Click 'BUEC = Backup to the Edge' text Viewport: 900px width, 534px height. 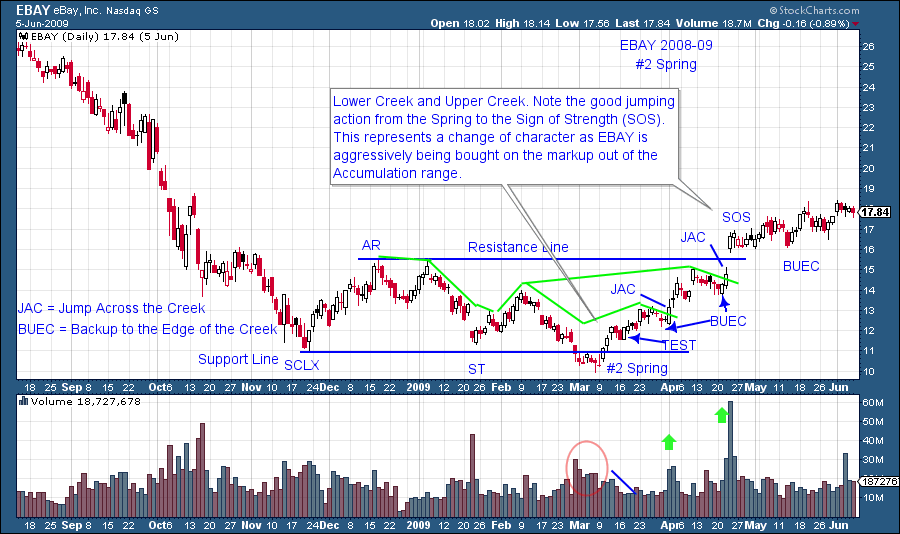(148, 329)
